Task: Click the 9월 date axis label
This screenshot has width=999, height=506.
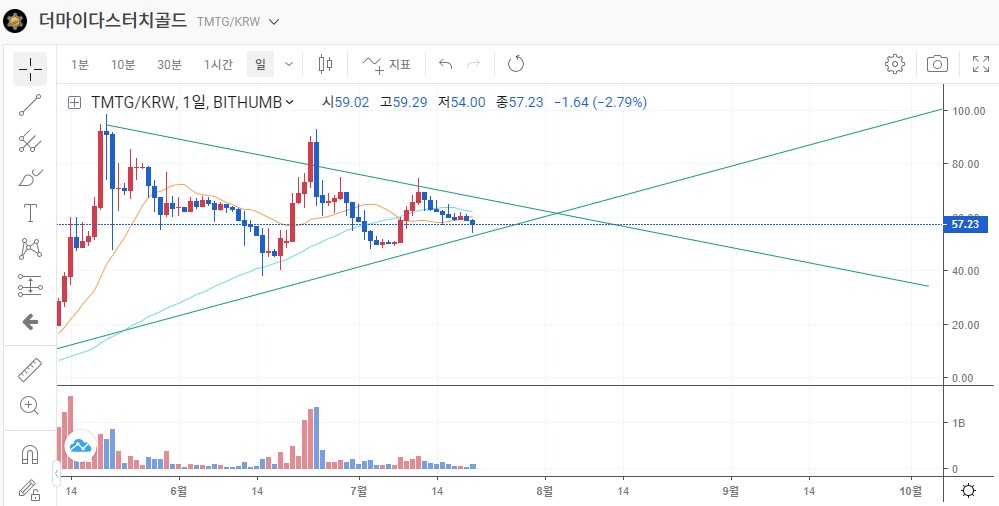Action: click(x=731, y=491)
